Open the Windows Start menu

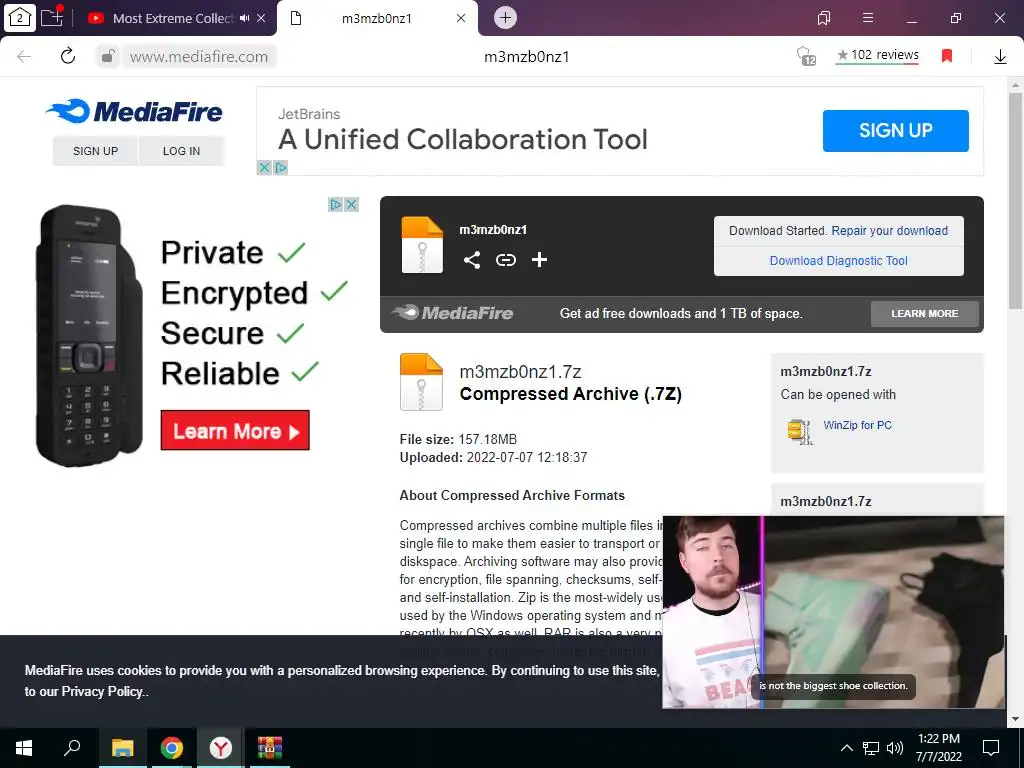tap(24, 748)
